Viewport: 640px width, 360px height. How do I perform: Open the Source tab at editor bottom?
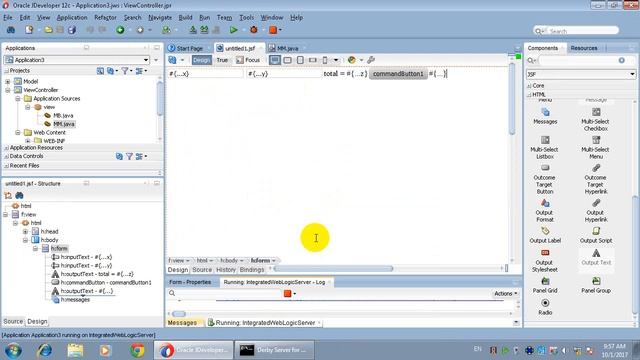[202, 270]
